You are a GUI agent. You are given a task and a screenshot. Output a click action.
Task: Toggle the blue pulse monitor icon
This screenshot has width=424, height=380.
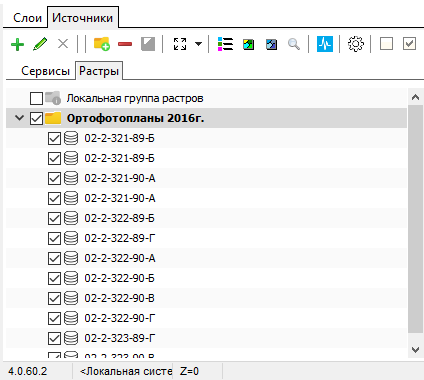(x=325, y=44)
